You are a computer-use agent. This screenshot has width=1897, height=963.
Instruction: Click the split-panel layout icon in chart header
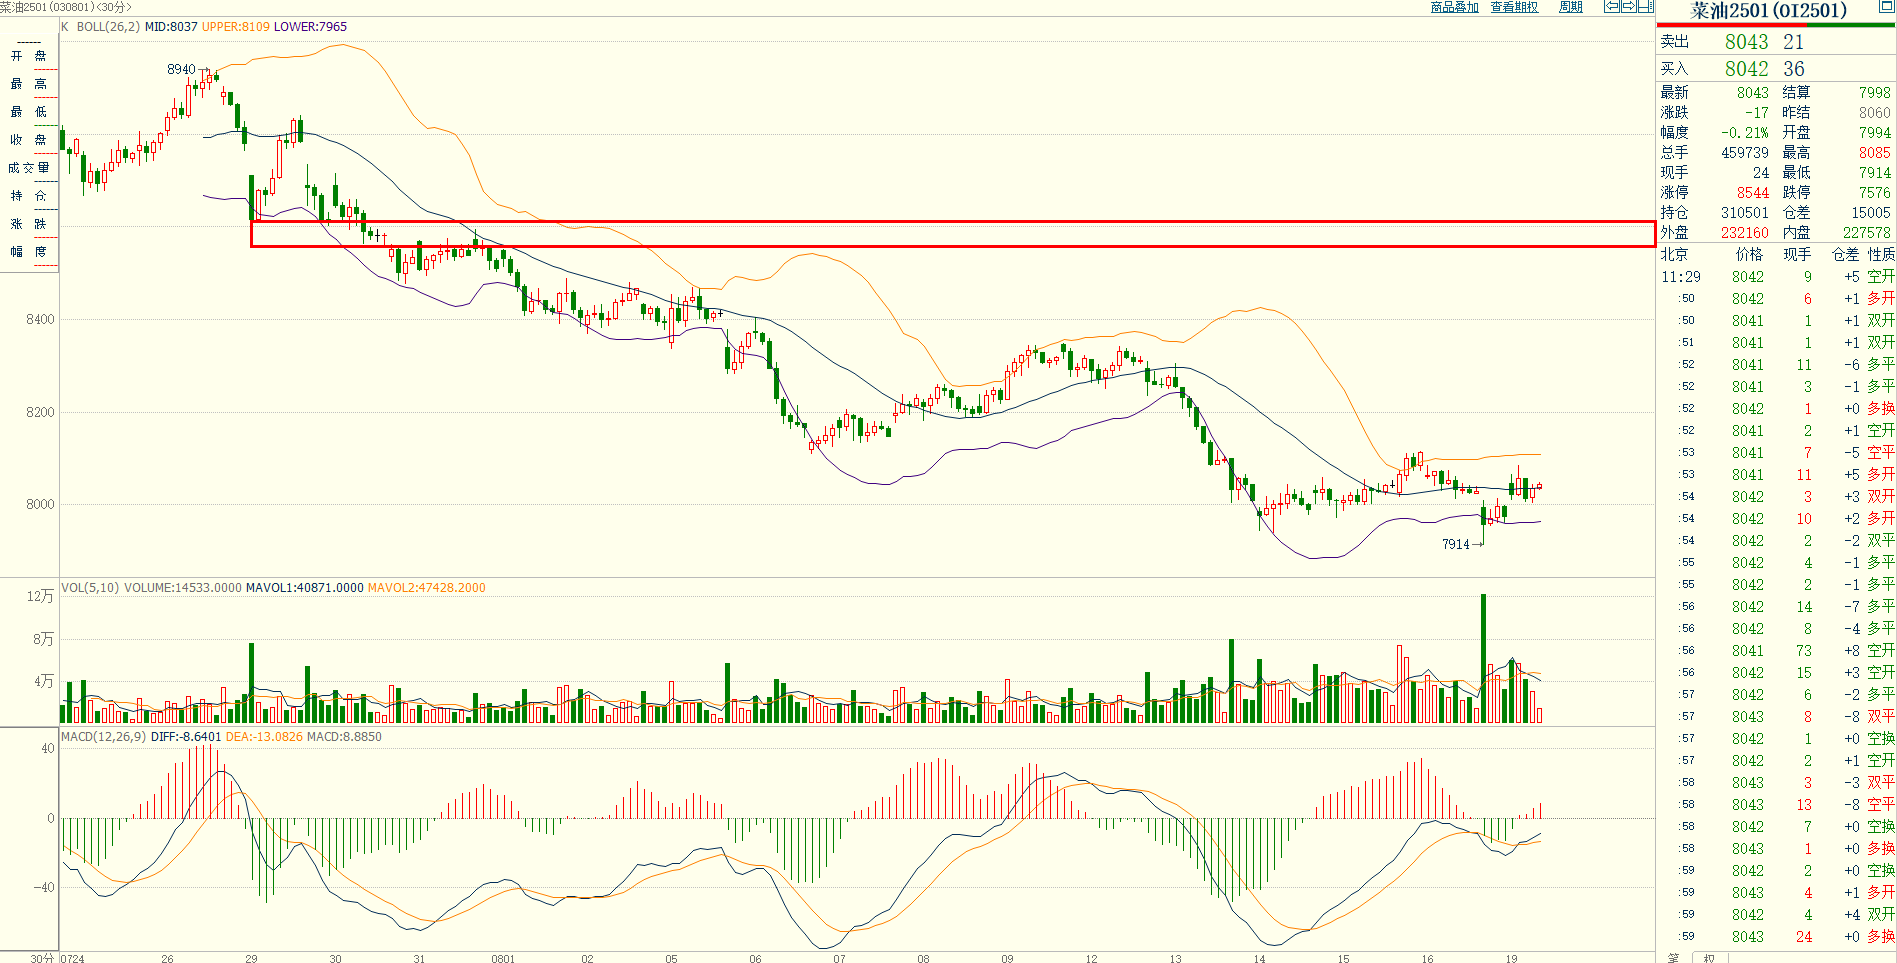pyautogui.click(x=1645, y=6)
